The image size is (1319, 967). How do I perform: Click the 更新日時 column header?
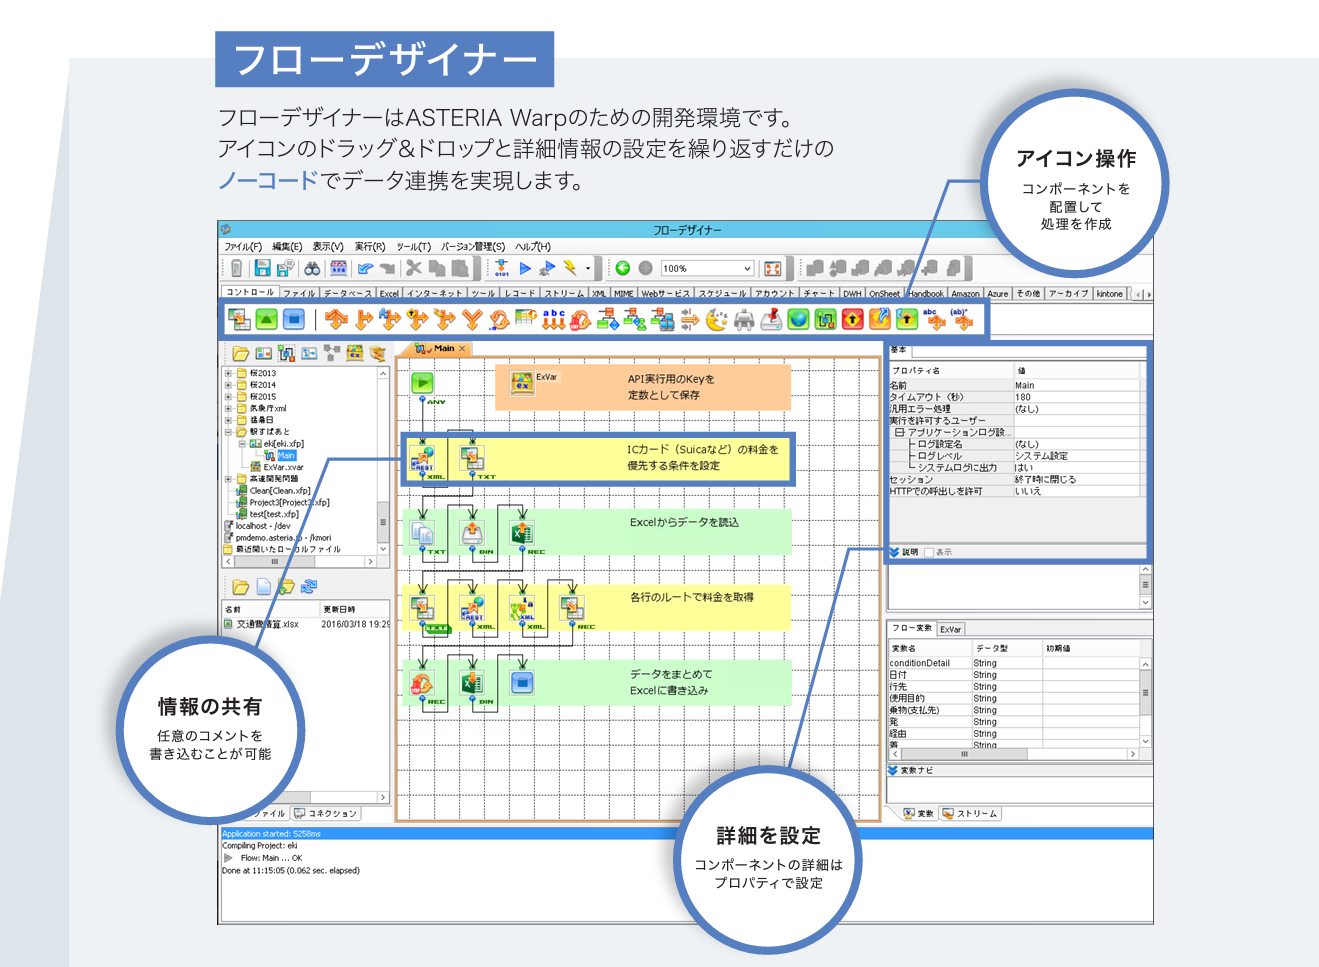pyautogui.click(x=354, y=609)
